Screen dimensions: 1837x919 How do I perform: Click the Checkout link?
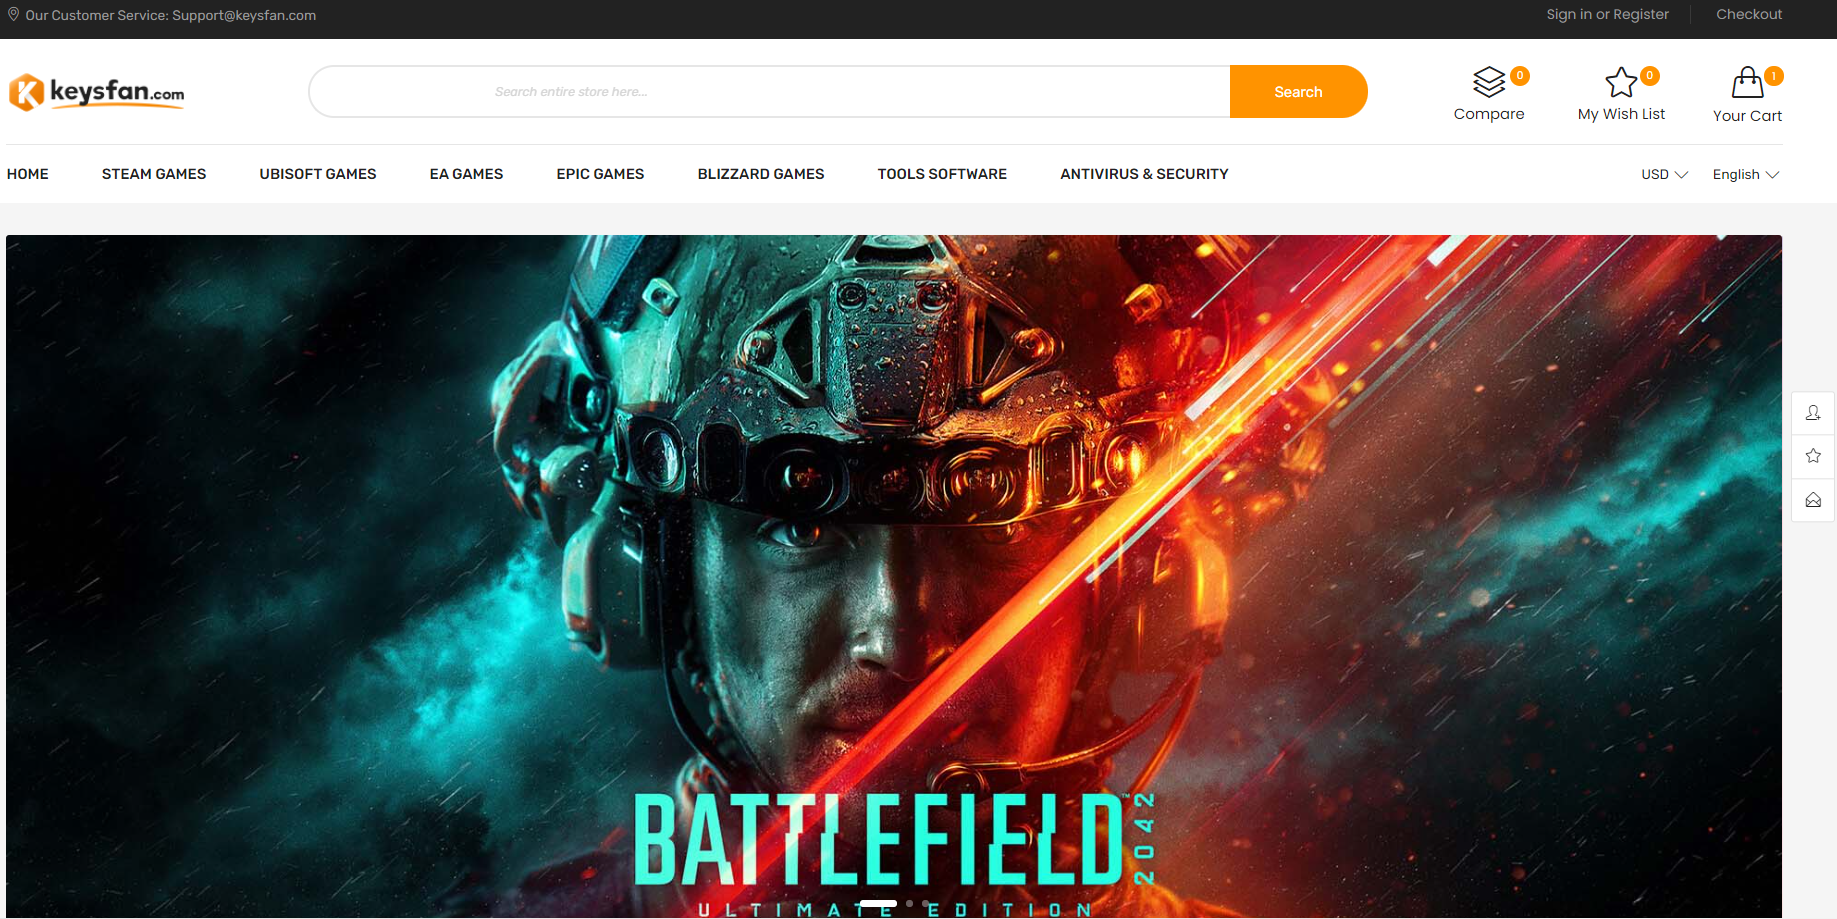(x=1749, y=14)
